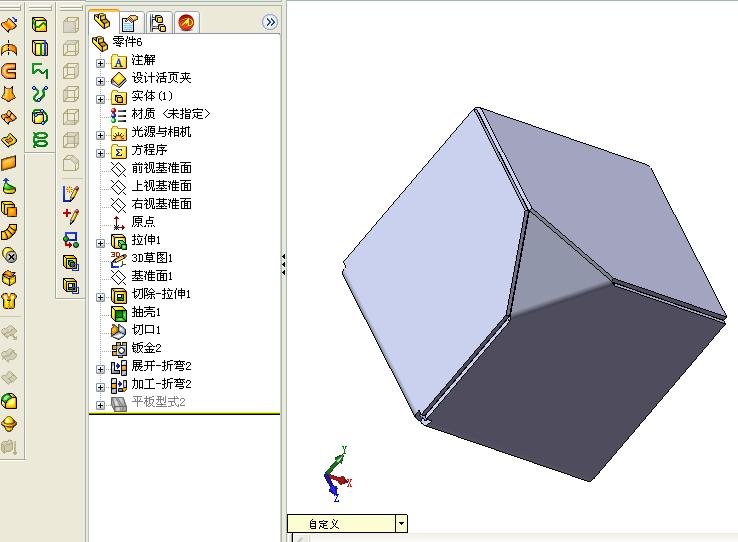Select the extruded surface icon with blue arrow
The height and width of the screenshot is (542, 738).
tap(9, 24)
